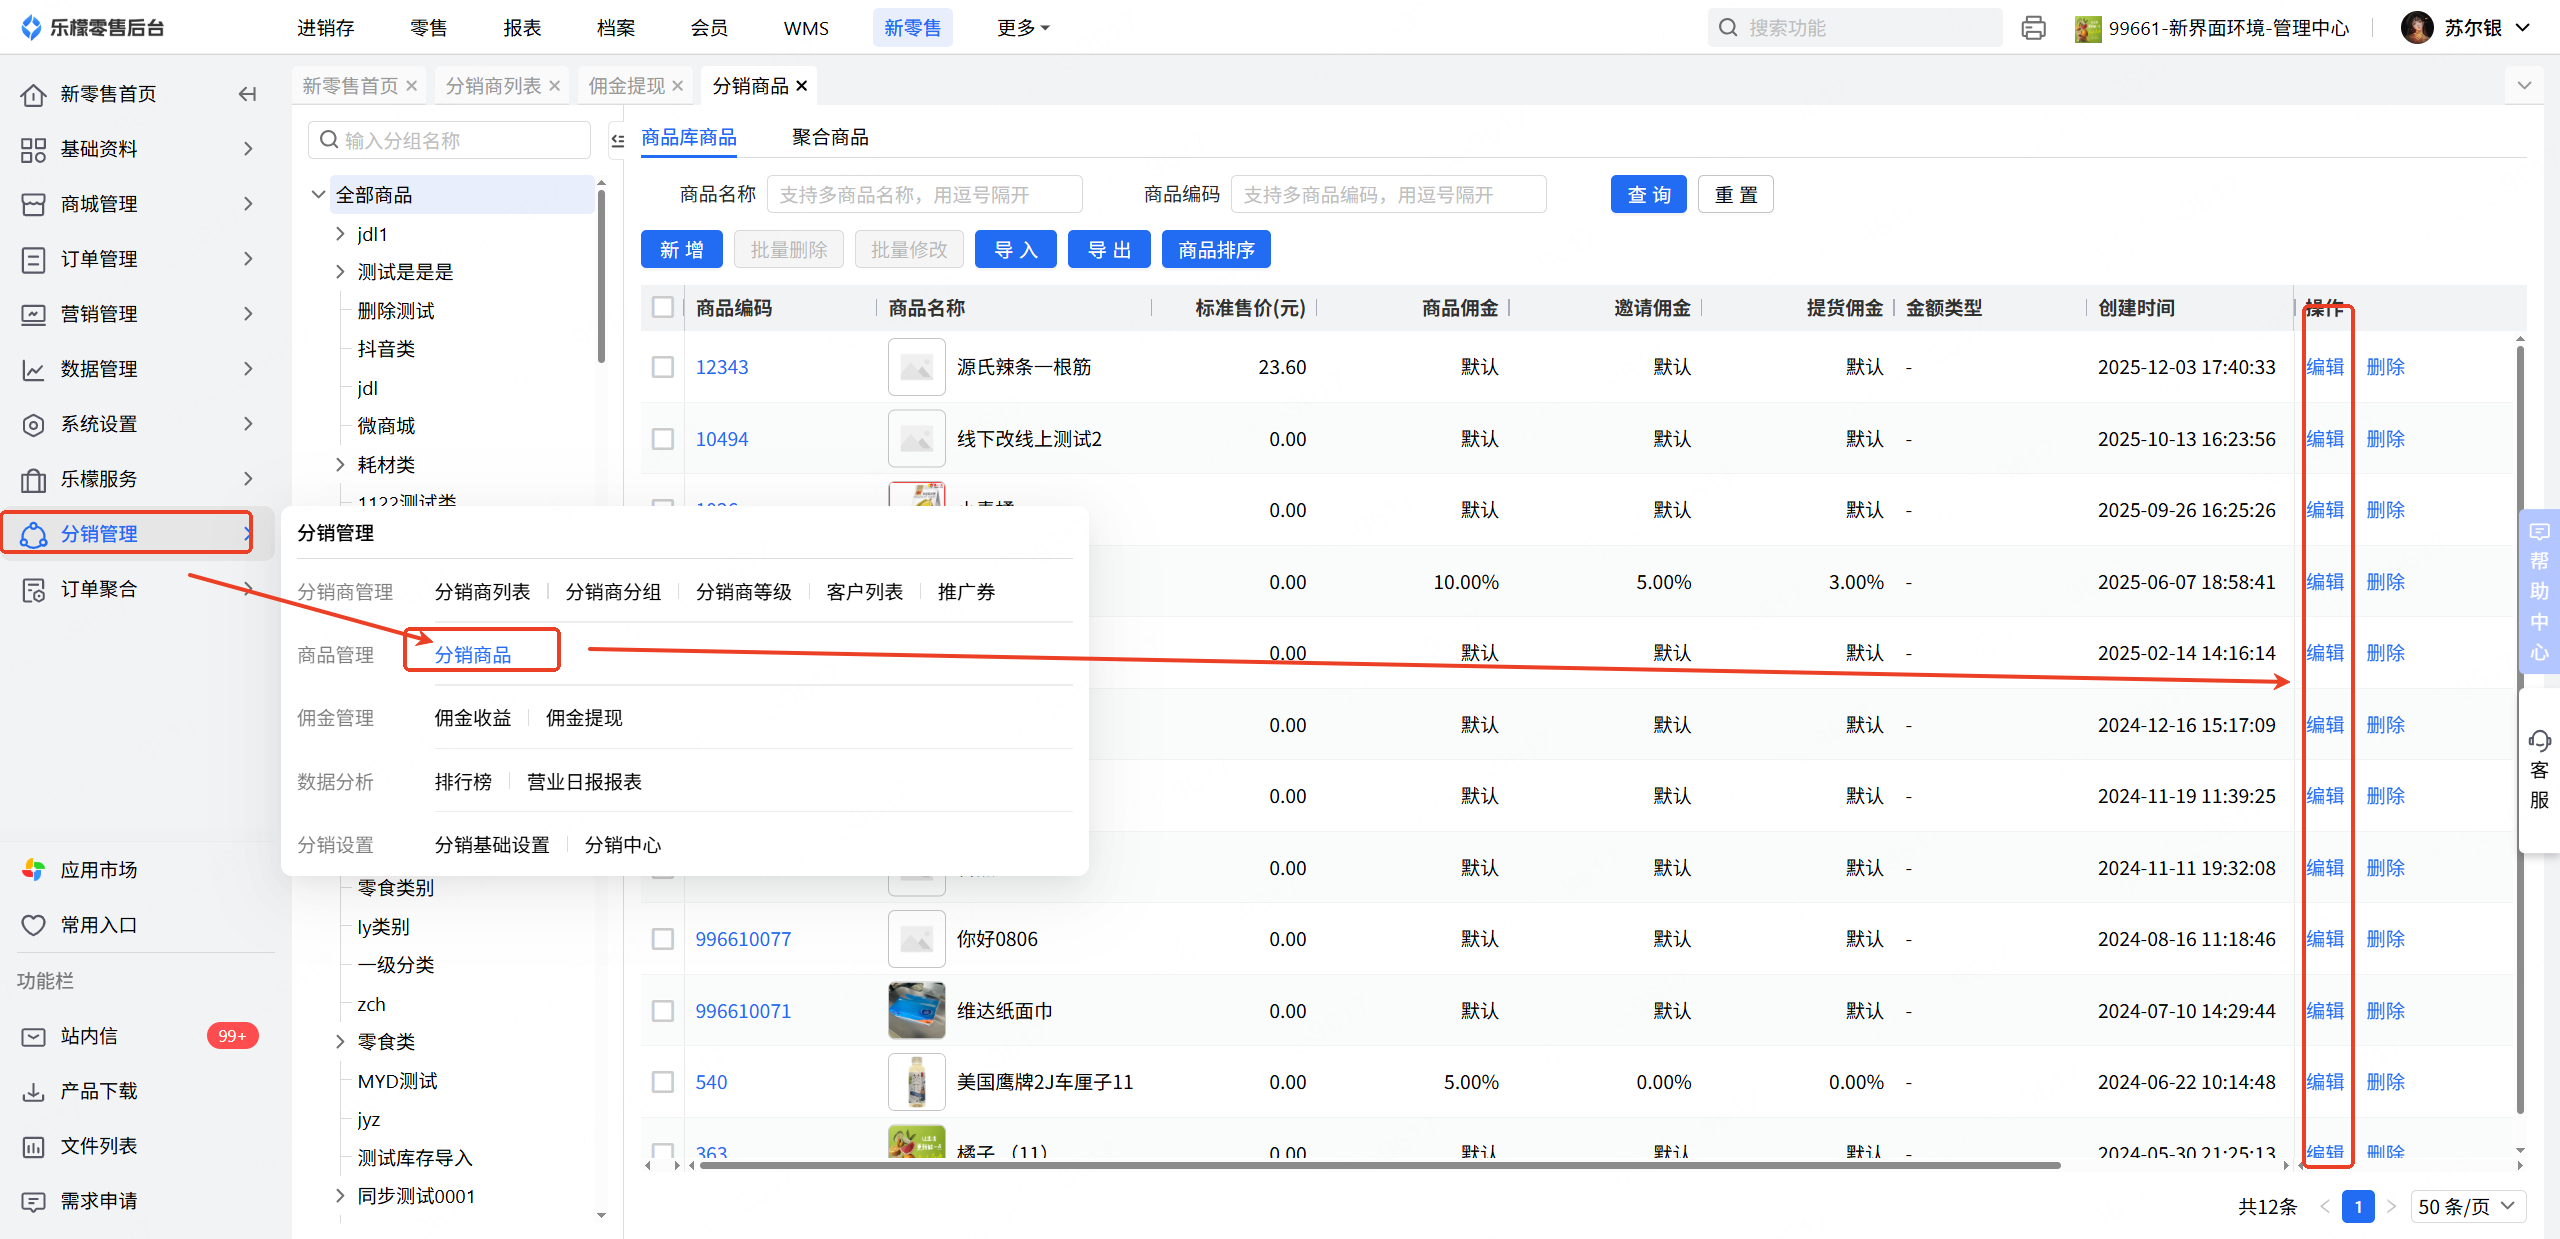Viewport: 2560px width, 1239px height.
Task: Check the select-all checkbox in table header
Action: pos(663,307)
